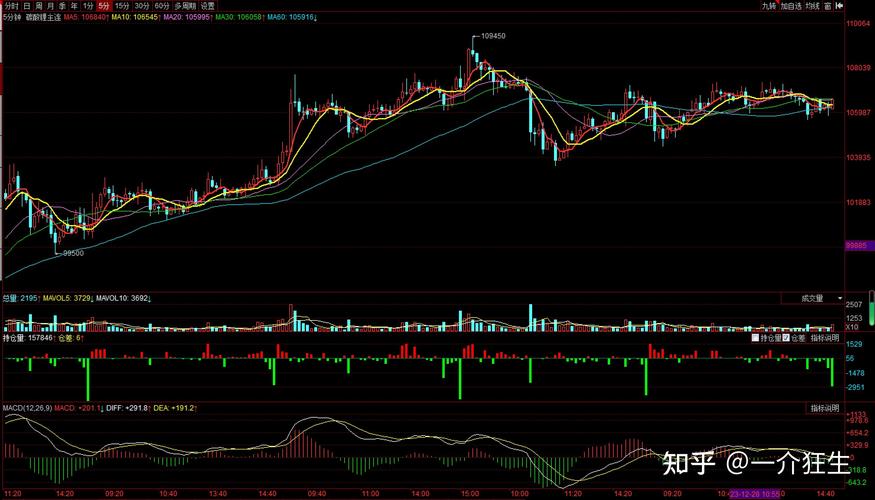Click the MACD(12,26,9) indicator label
This screenshot has height=500, width=875.
click(25, 408)
